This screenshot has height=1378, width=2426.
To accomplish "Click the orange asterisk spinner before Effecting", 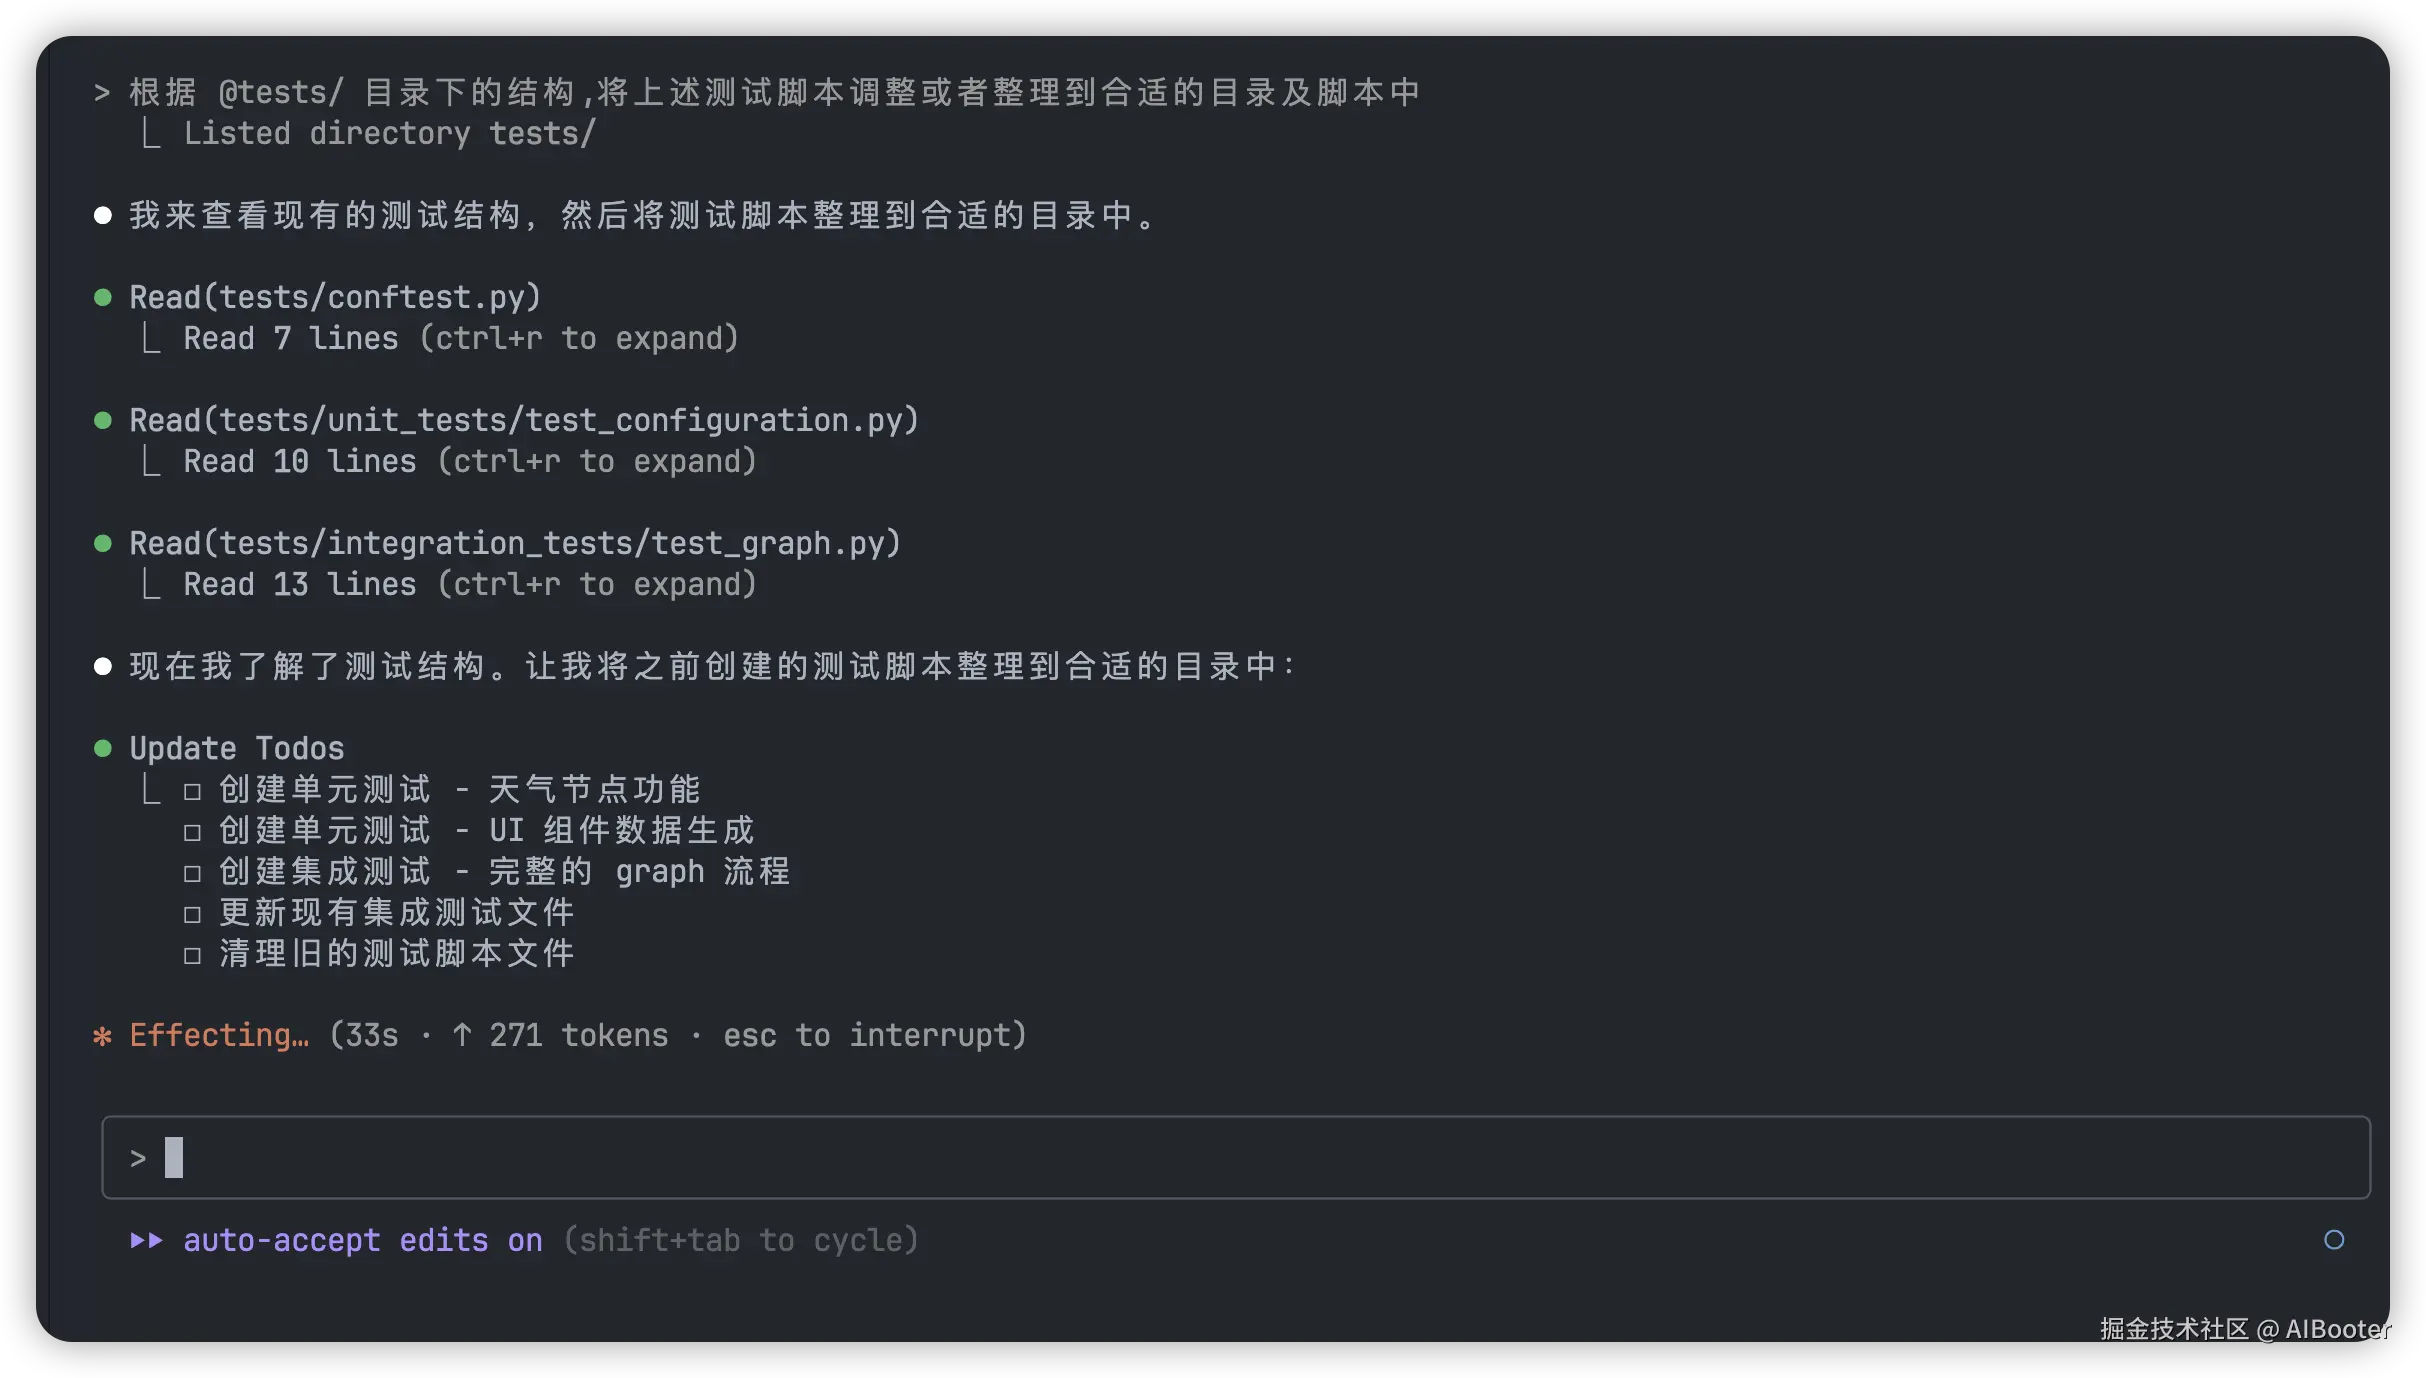I will pos(102,1036).
